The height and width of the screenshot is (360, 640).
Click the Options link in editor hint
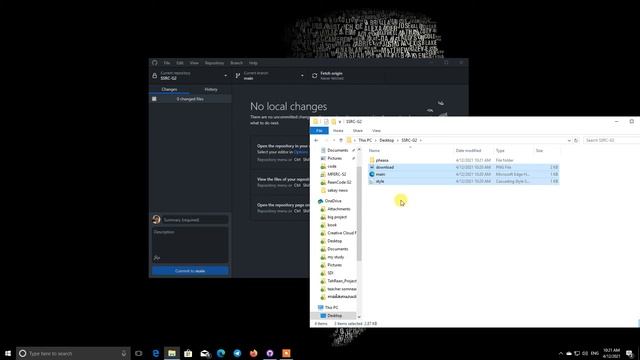pos(301,152)
